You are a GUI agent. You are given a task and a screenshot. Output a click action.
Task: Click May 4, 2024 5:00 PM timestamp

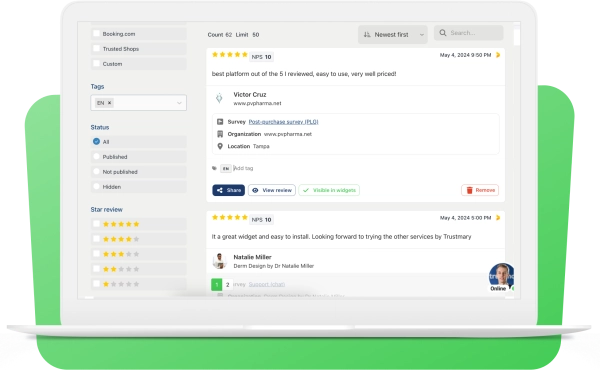pyautogui.click(x=465, y=218)
